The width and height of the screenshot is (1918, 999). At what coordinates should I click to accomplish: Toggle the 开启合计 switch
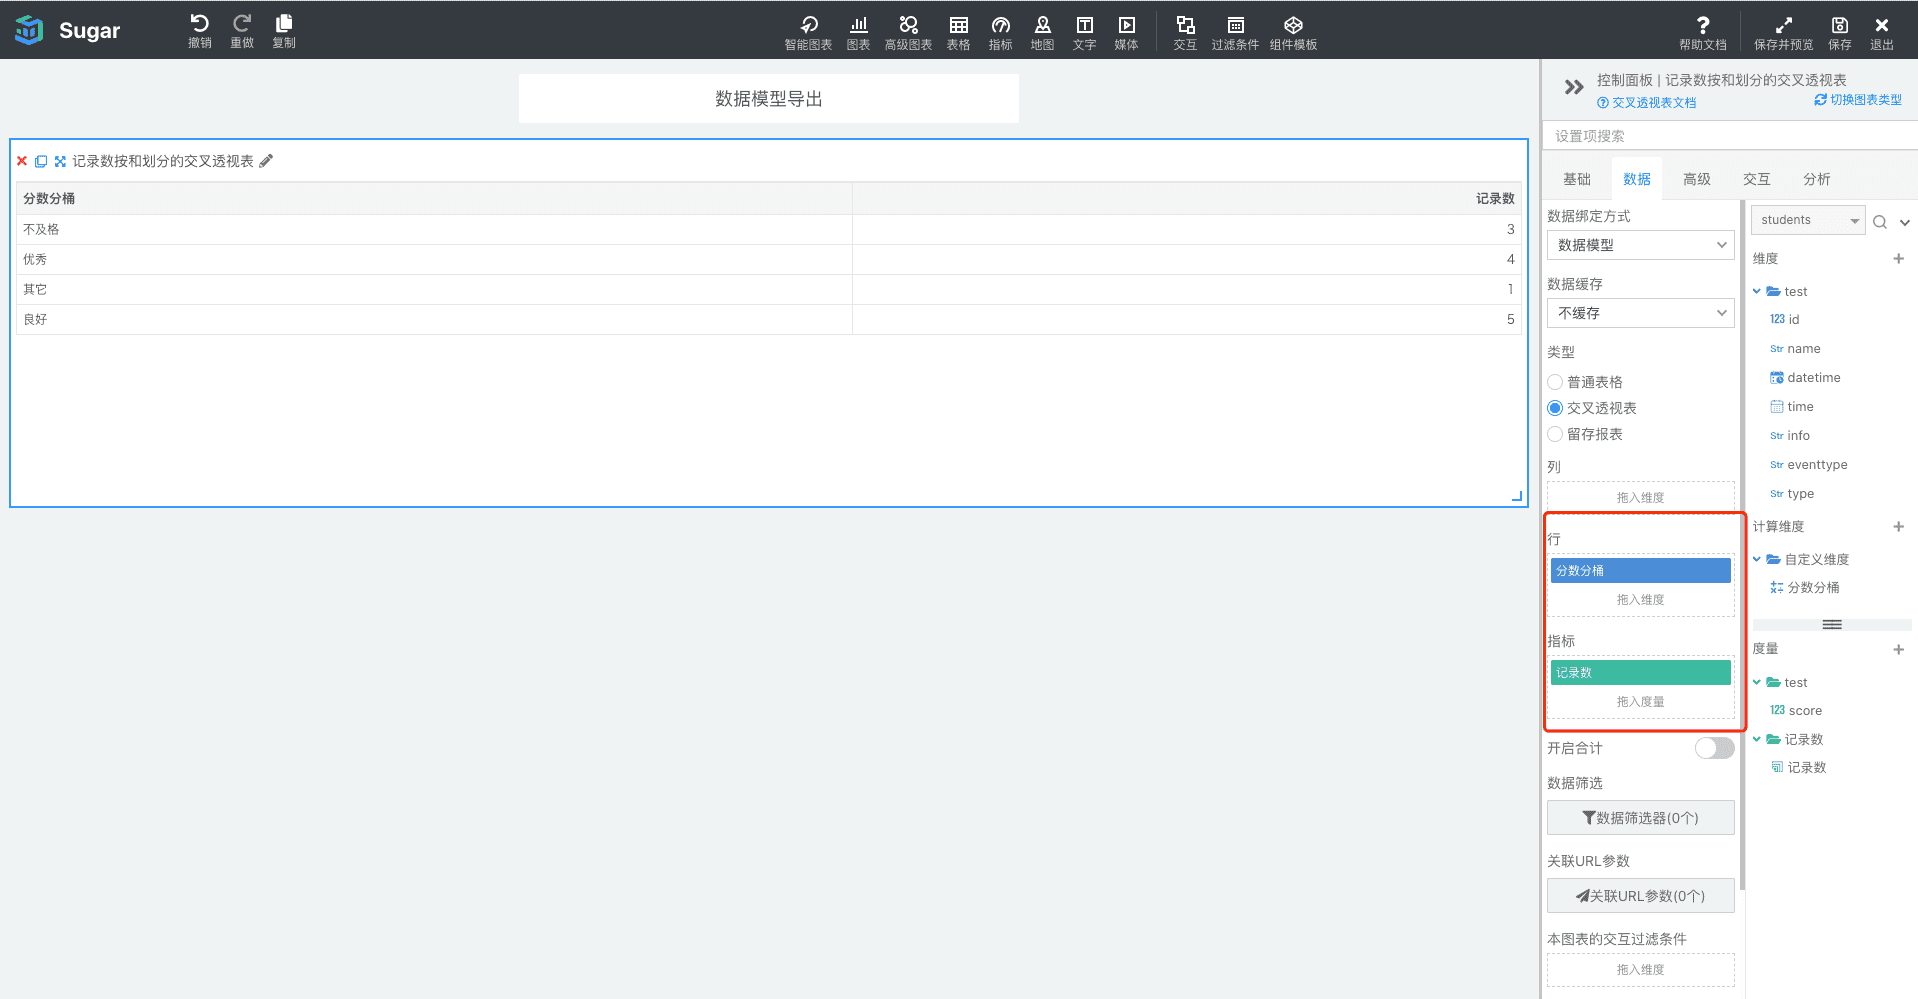(x=1714, y=748)
